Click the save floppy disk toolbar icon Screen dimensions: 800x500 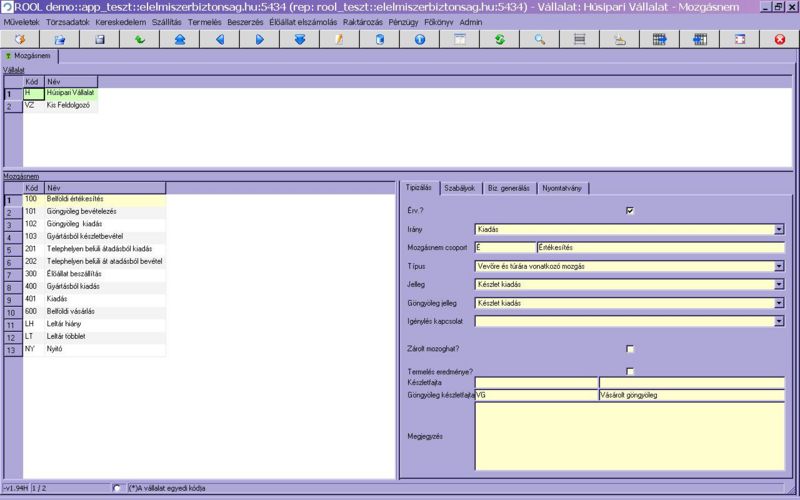point(99,40)
